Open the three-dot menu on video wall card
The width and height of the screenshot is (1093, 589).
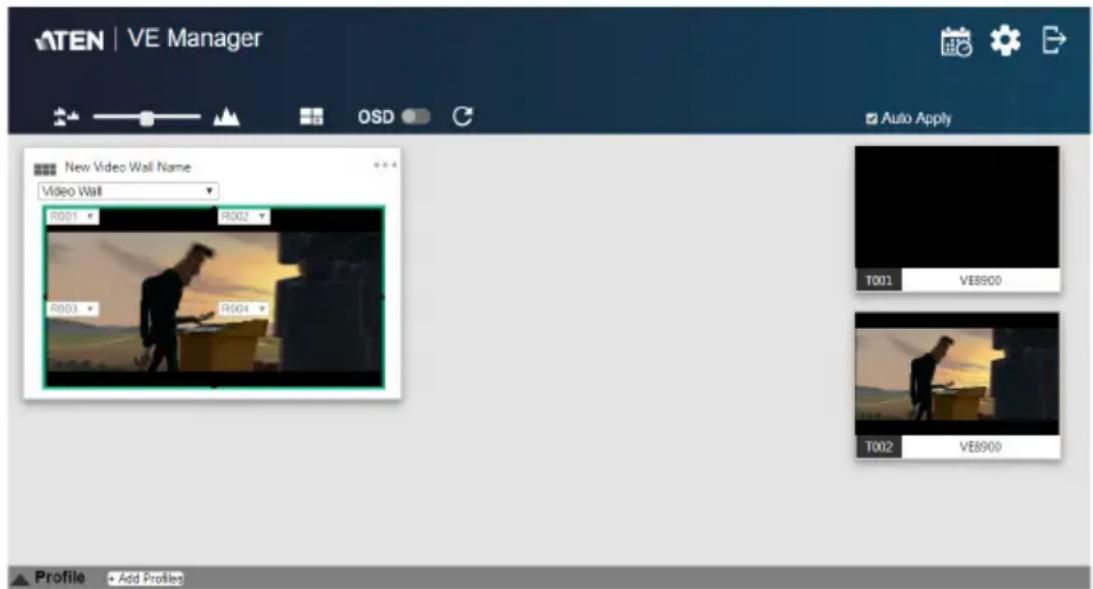[x=385, y=165]
